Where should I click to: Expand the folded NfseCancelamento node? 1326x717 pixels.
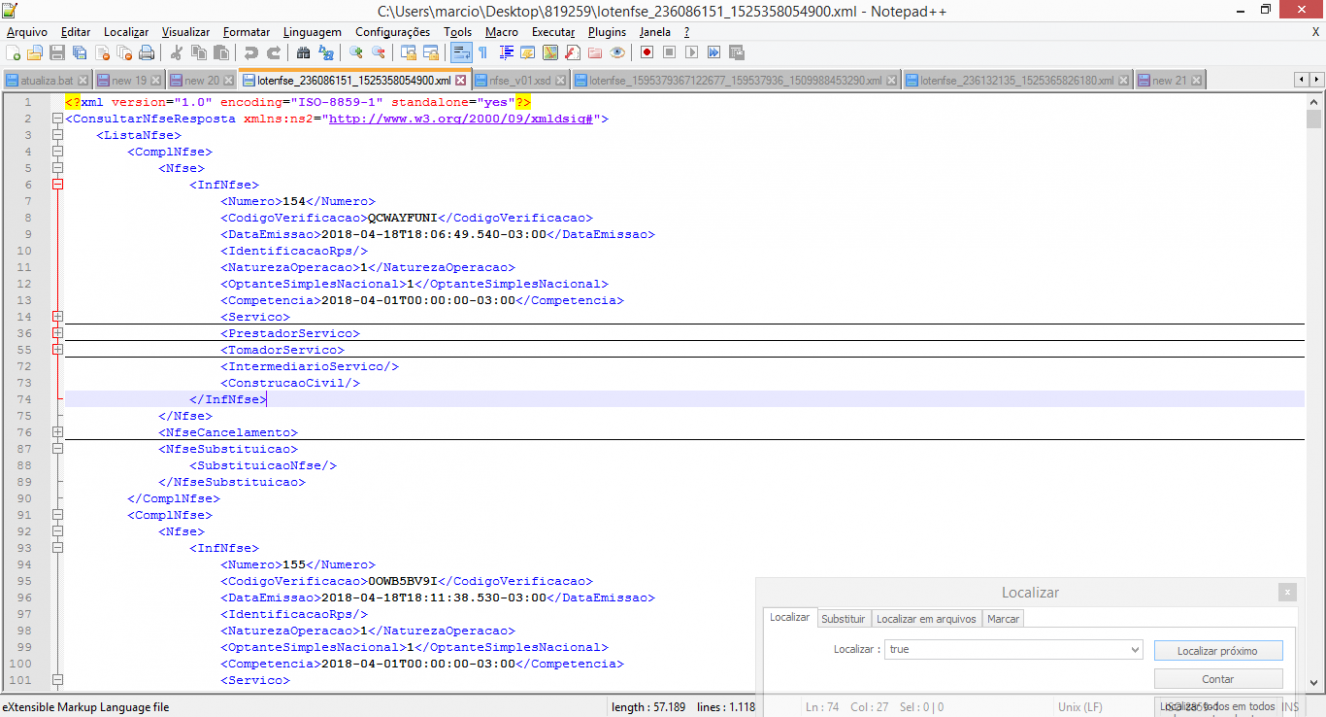click(57, 432)
